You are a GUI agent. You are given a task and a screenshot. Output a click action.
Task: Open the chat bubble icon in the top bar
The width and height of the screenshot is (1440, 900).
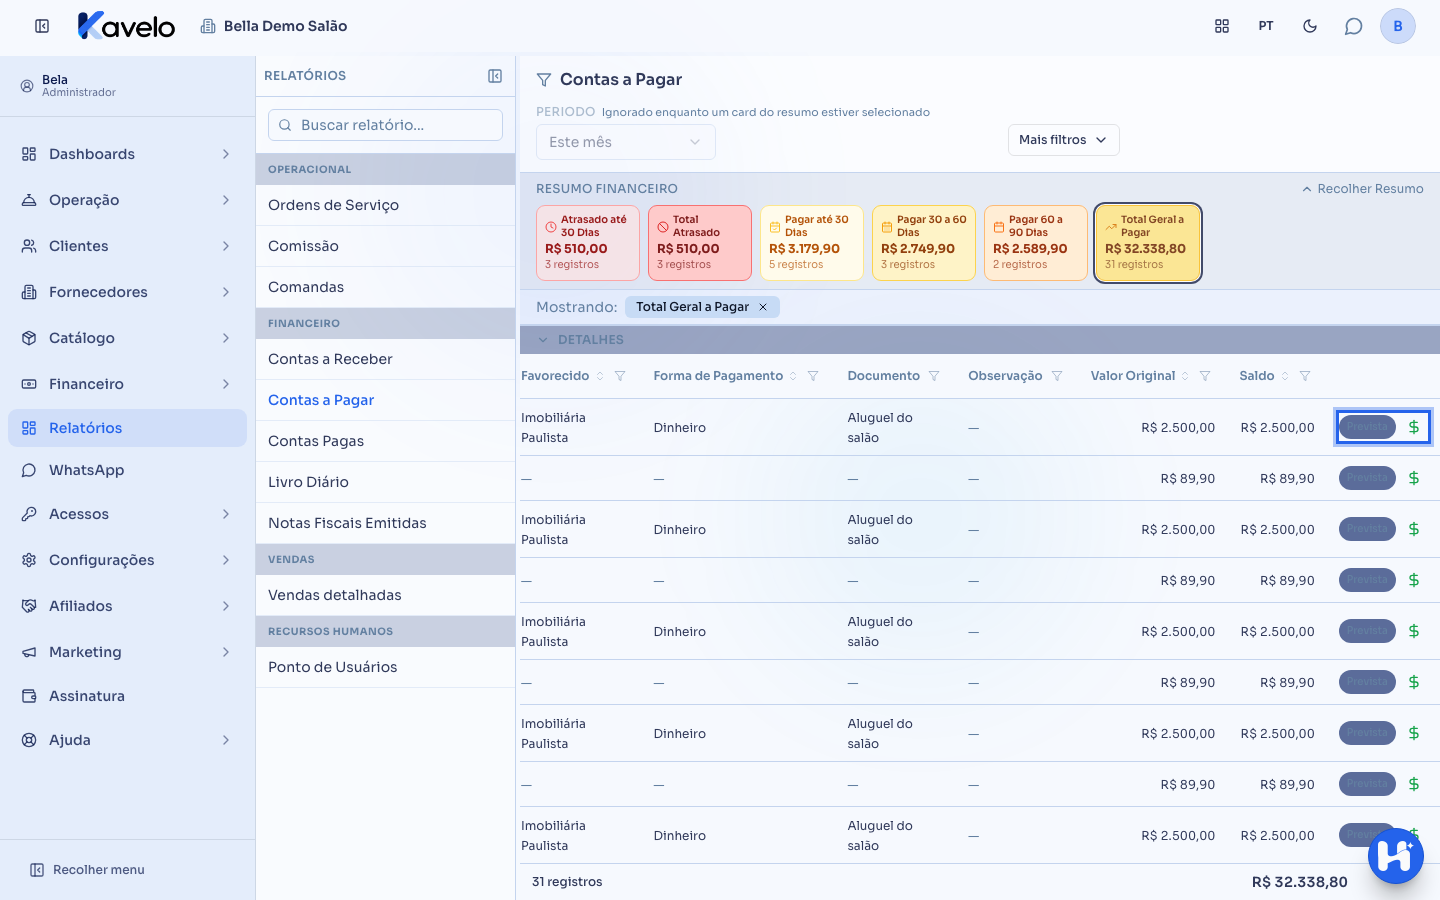click(1354, 26)
